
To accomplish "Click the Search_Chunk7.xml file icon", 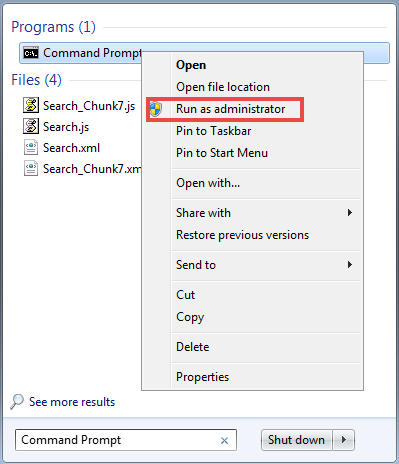I will click(31, 169).
